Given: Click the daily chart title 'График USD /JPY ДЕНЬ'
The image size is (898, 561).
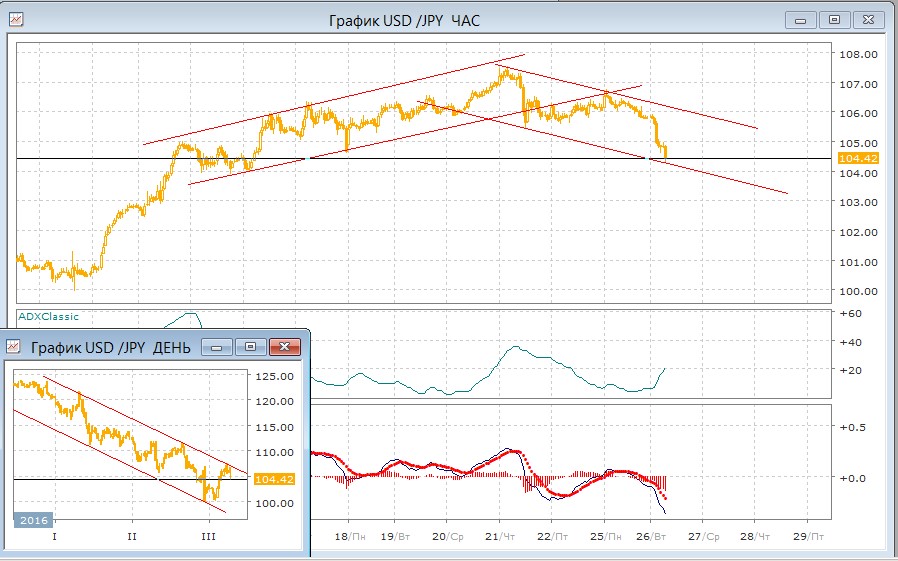Looking at the screenshot, I should (x=111, y=347).
